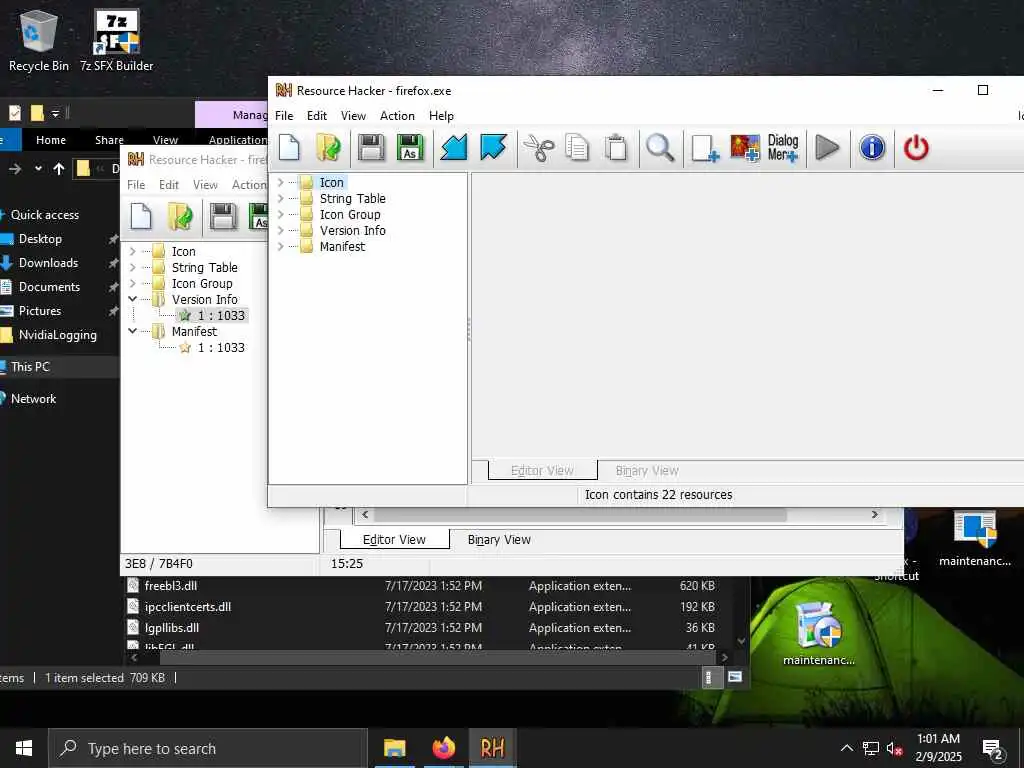Click New icon in back Resource Hacker window

141,217
